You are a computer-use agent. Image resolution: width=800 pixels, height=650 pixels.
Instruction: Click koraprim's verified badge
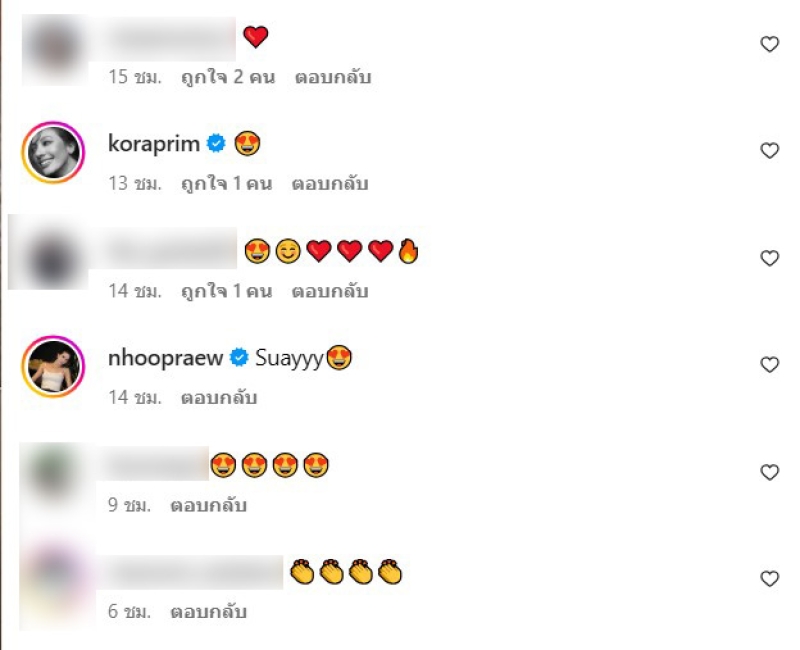pyautogui.click(x=216, y=143)
